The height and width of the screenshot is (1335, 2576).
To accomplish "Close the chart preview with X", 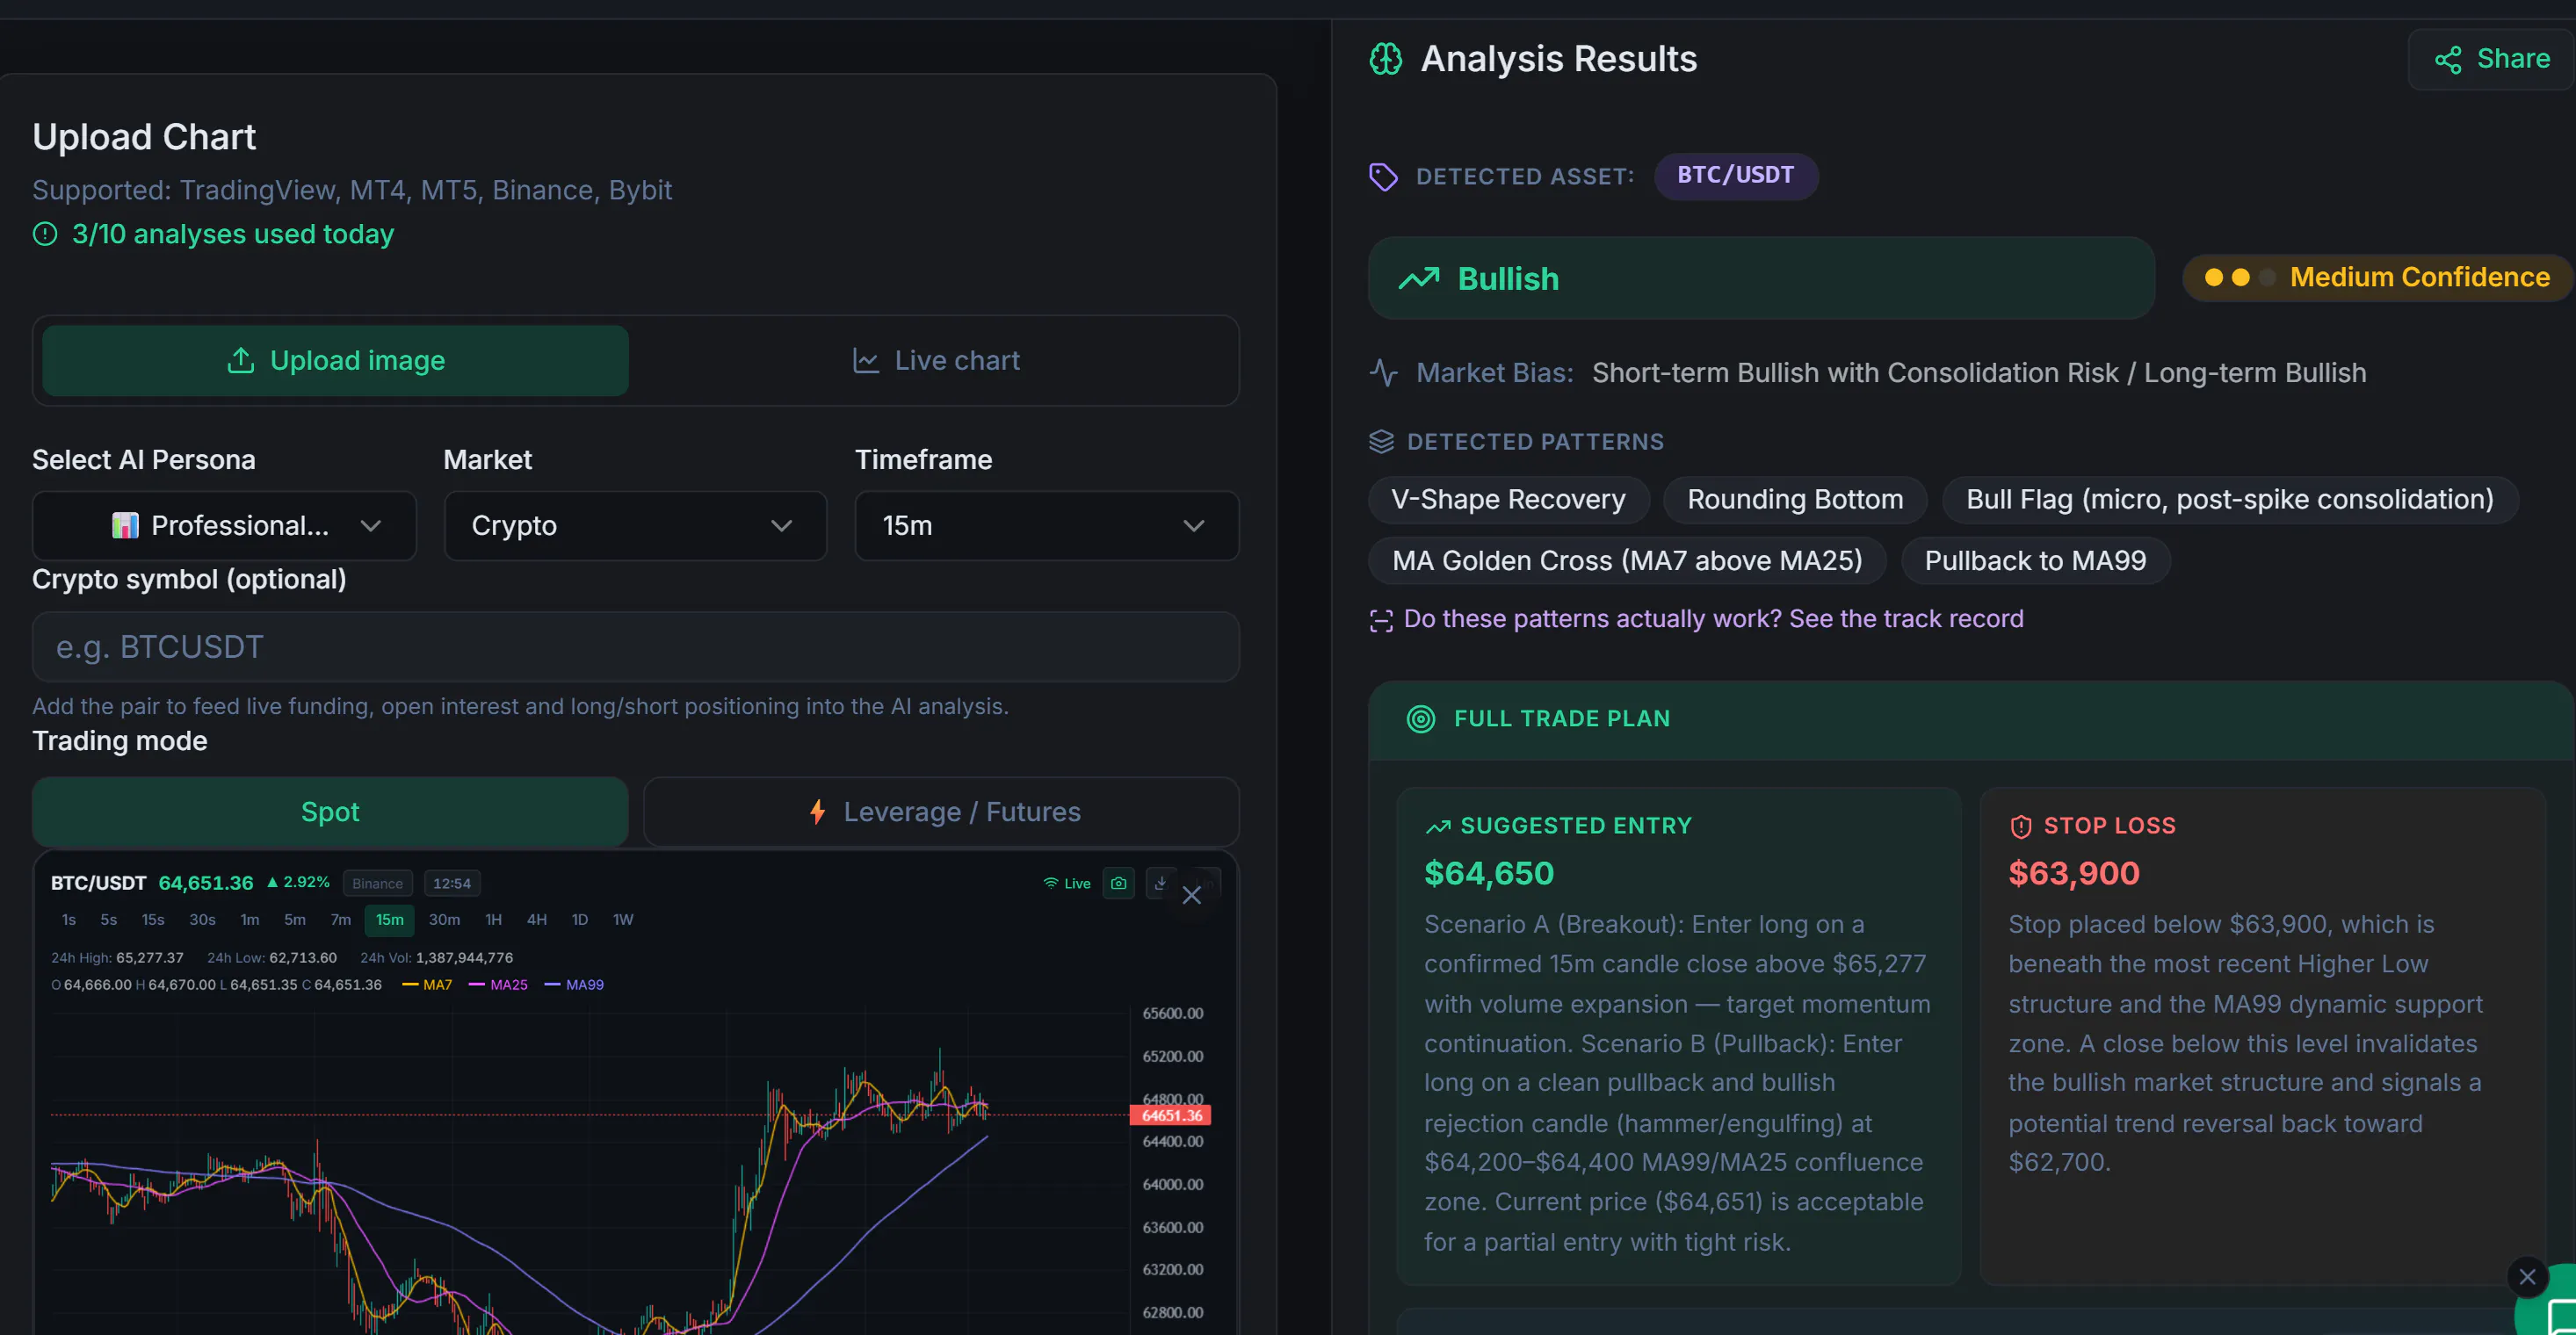I will tap(1191, 896).
